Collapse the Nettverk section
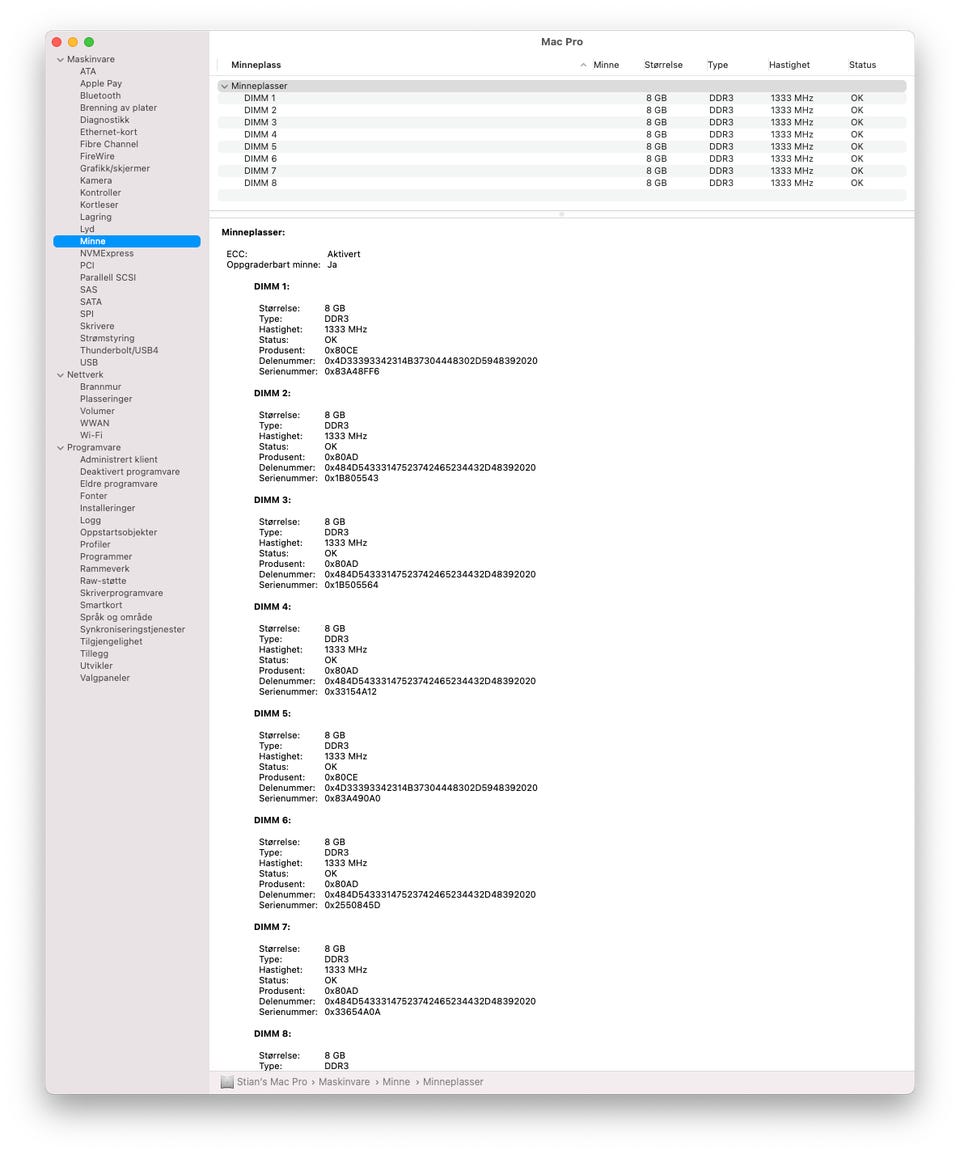 [60, 375]
